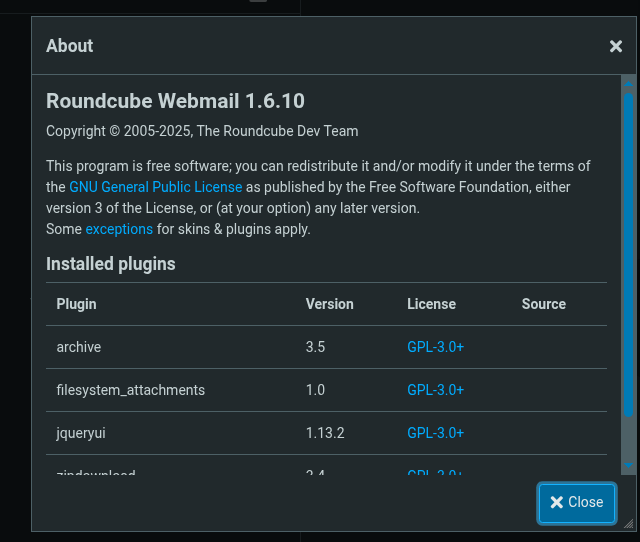The width and height of the screenshot is (640, 542).
Task: Click the Roundcube Webmail 1.6.10 heading
Action: click(x=175, y=101)
